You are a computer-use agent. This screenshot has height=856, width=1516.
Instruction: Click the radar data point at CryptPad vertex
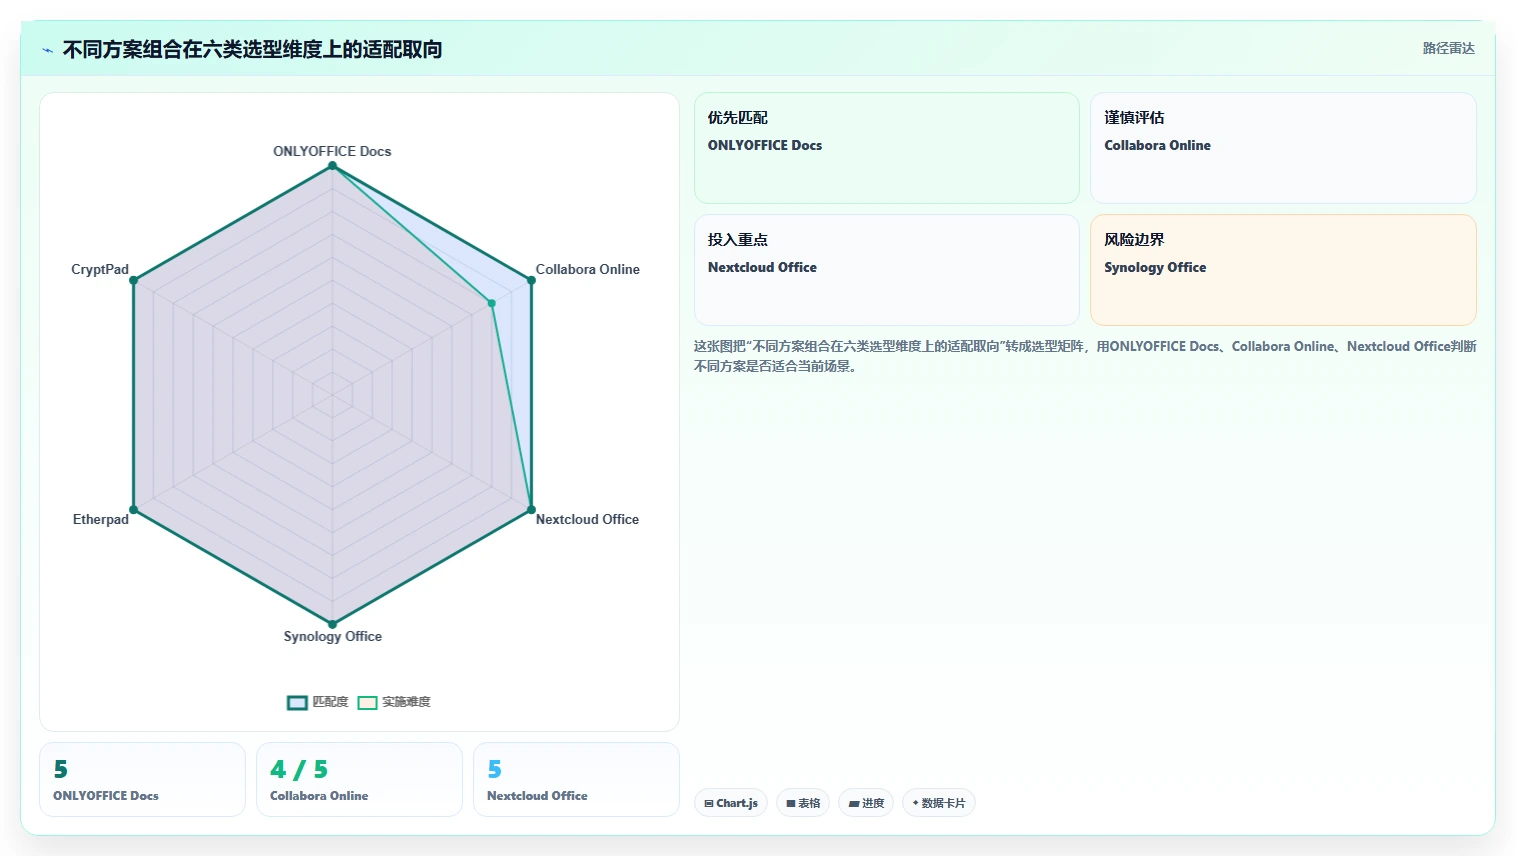(133, 280)
